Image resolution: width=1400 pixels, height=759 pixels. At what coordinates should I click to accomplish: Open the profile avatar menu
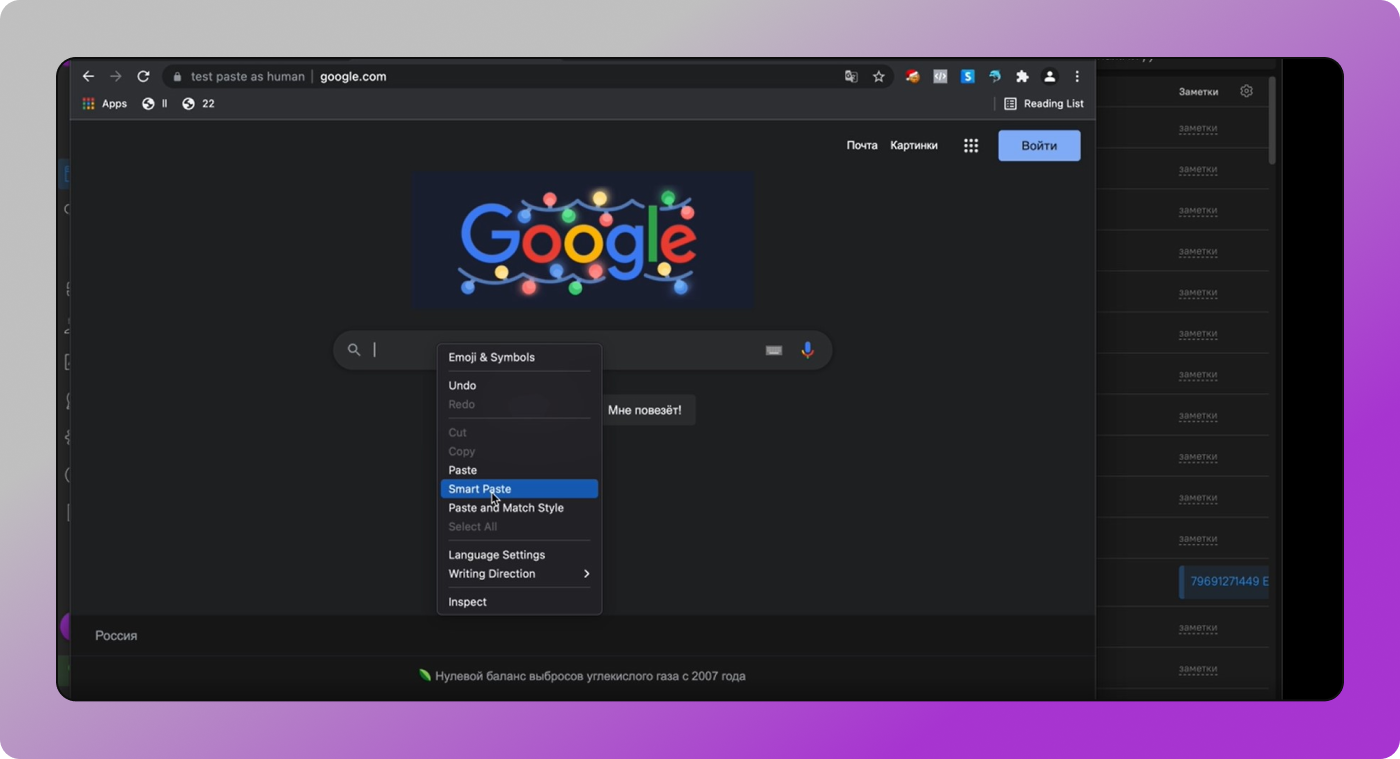point(1049,76)
